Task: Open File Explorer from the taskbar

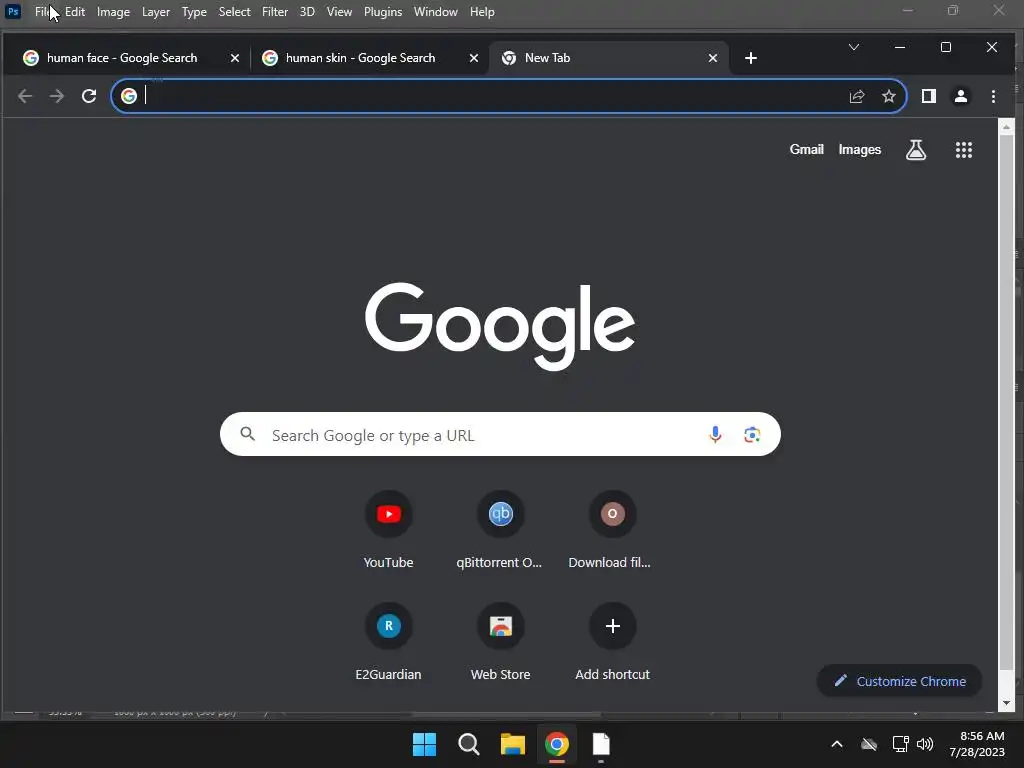Action: coord(513,744)
